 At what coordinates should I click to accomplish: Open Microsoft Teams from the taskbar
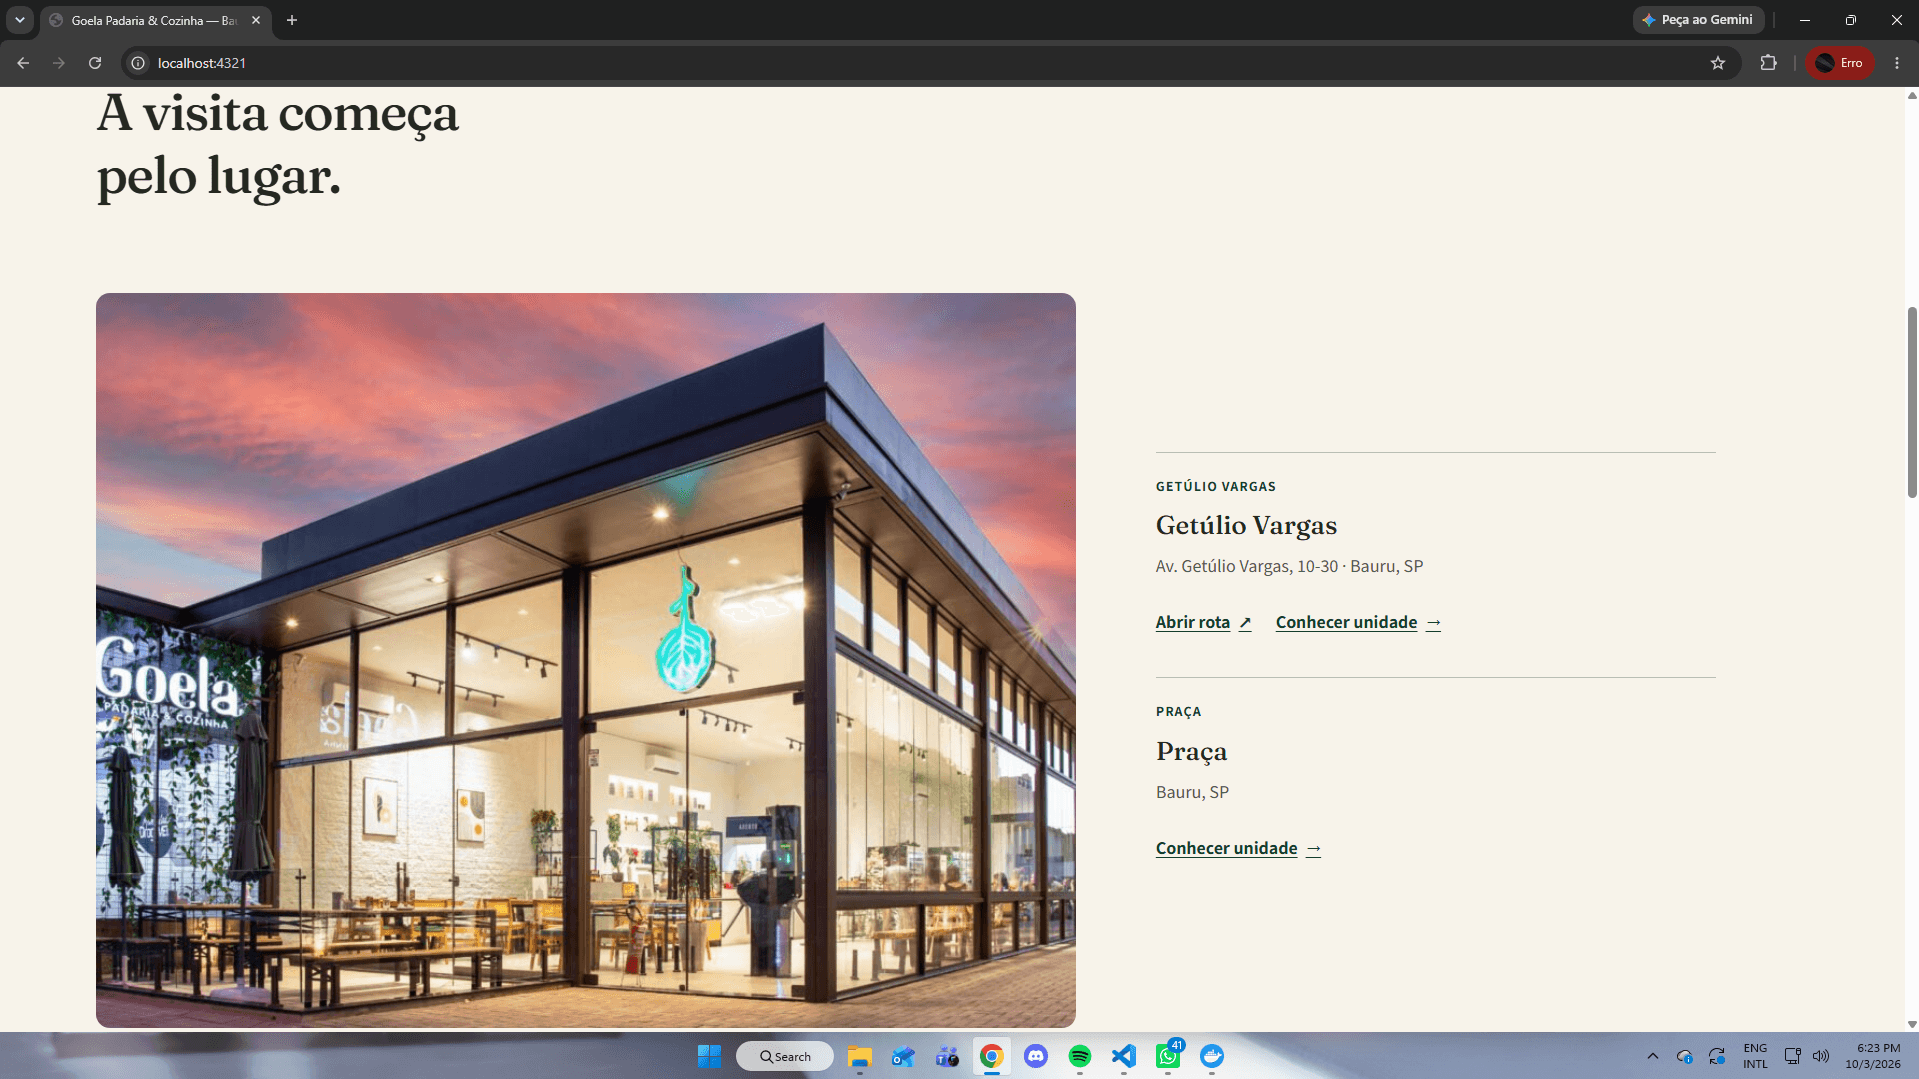coord(947,1056)
